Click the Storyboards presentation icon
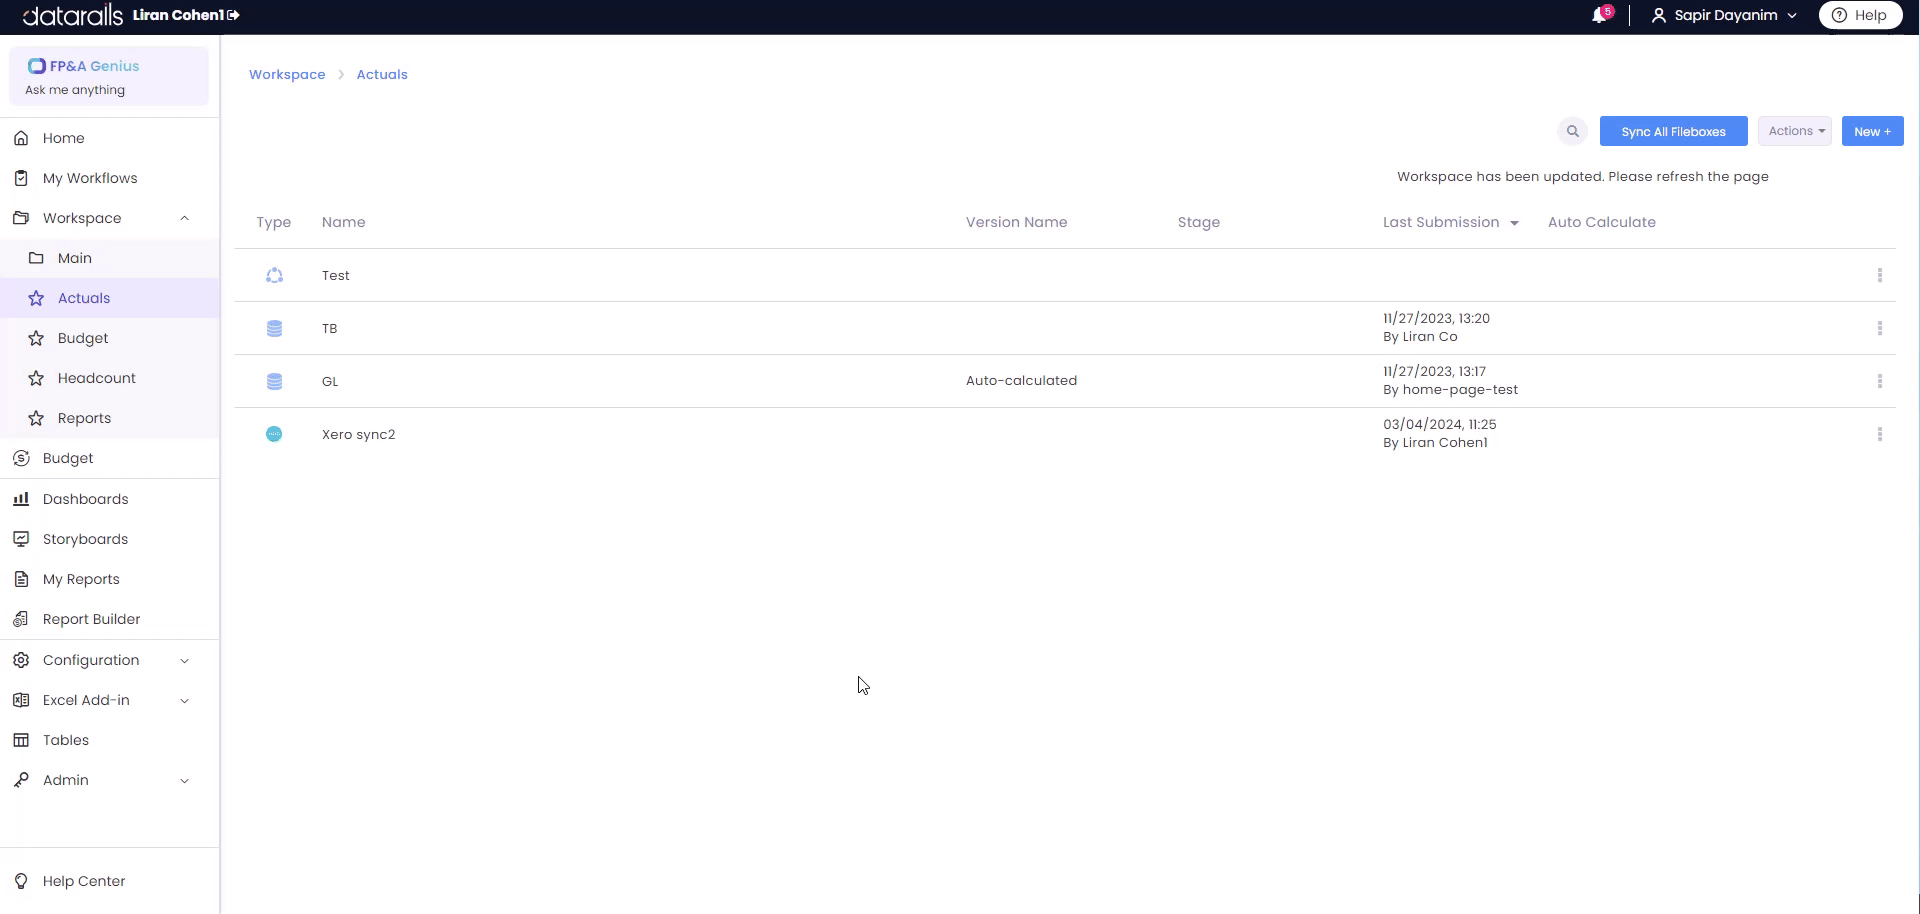 [x=21, y=539]
